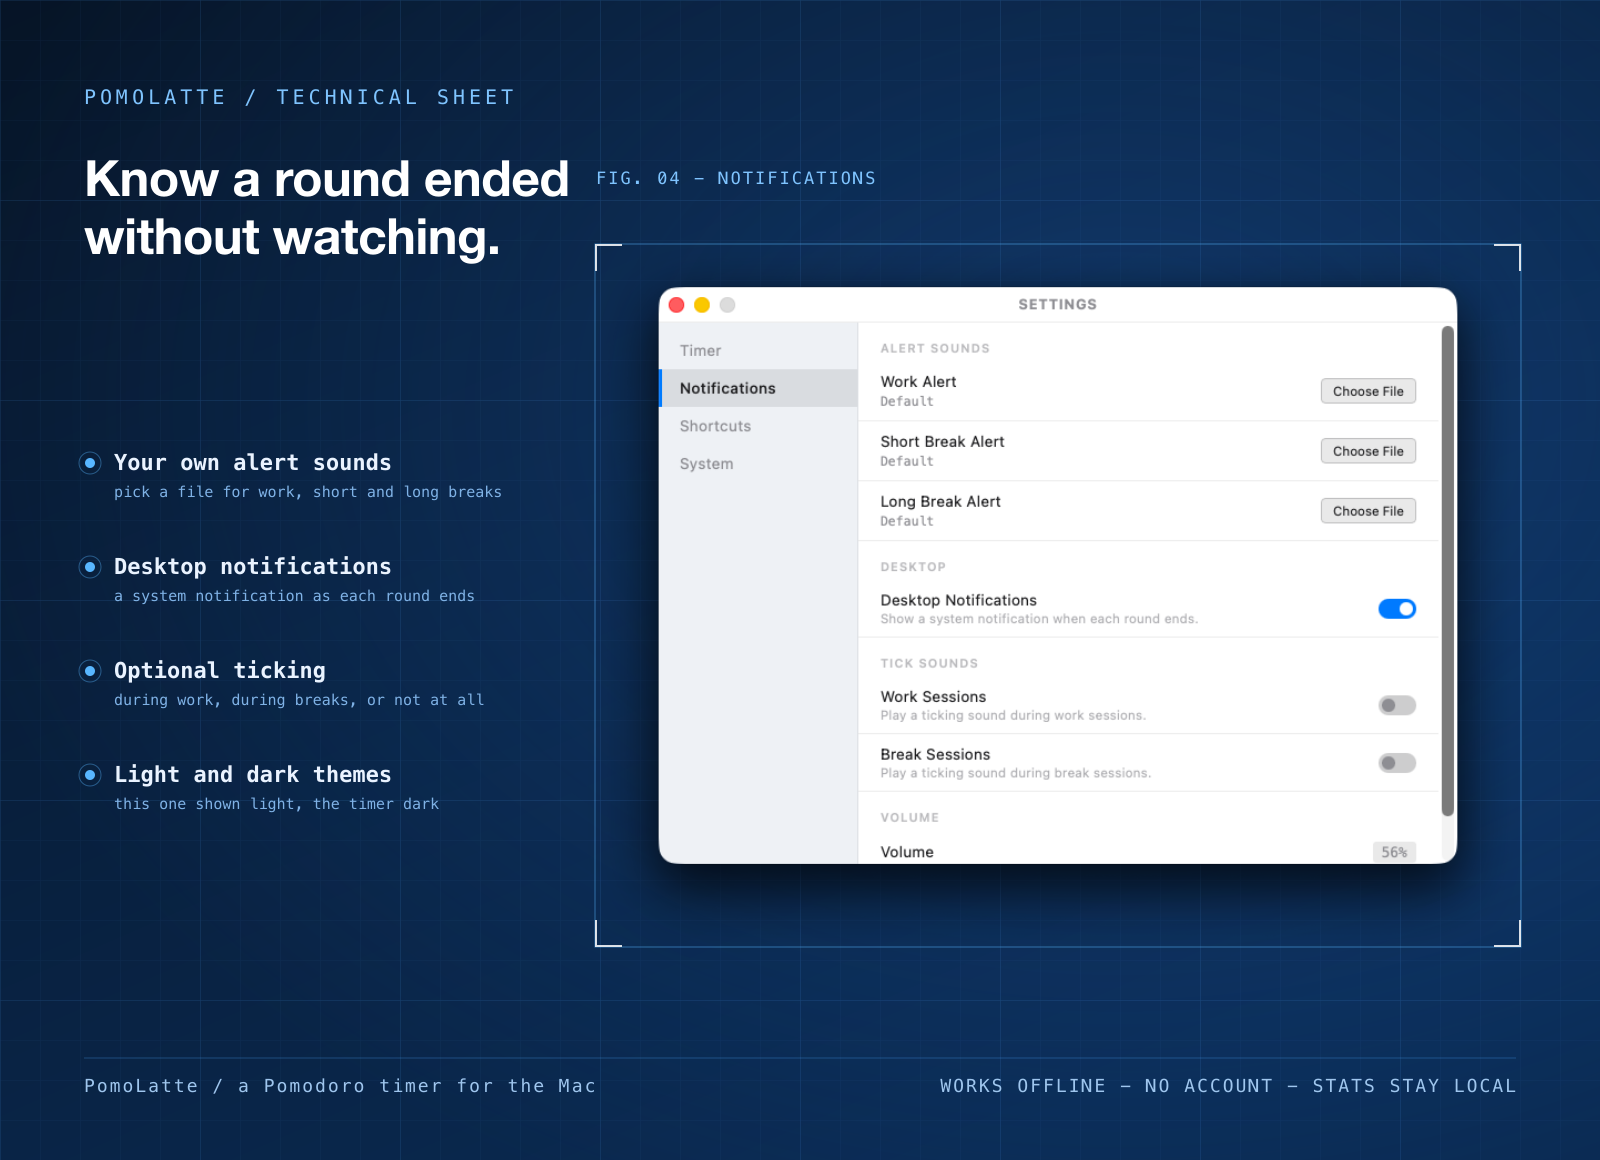
Task: Click 'Play a ticking sound during work sessions.'
Action: 1013,716
